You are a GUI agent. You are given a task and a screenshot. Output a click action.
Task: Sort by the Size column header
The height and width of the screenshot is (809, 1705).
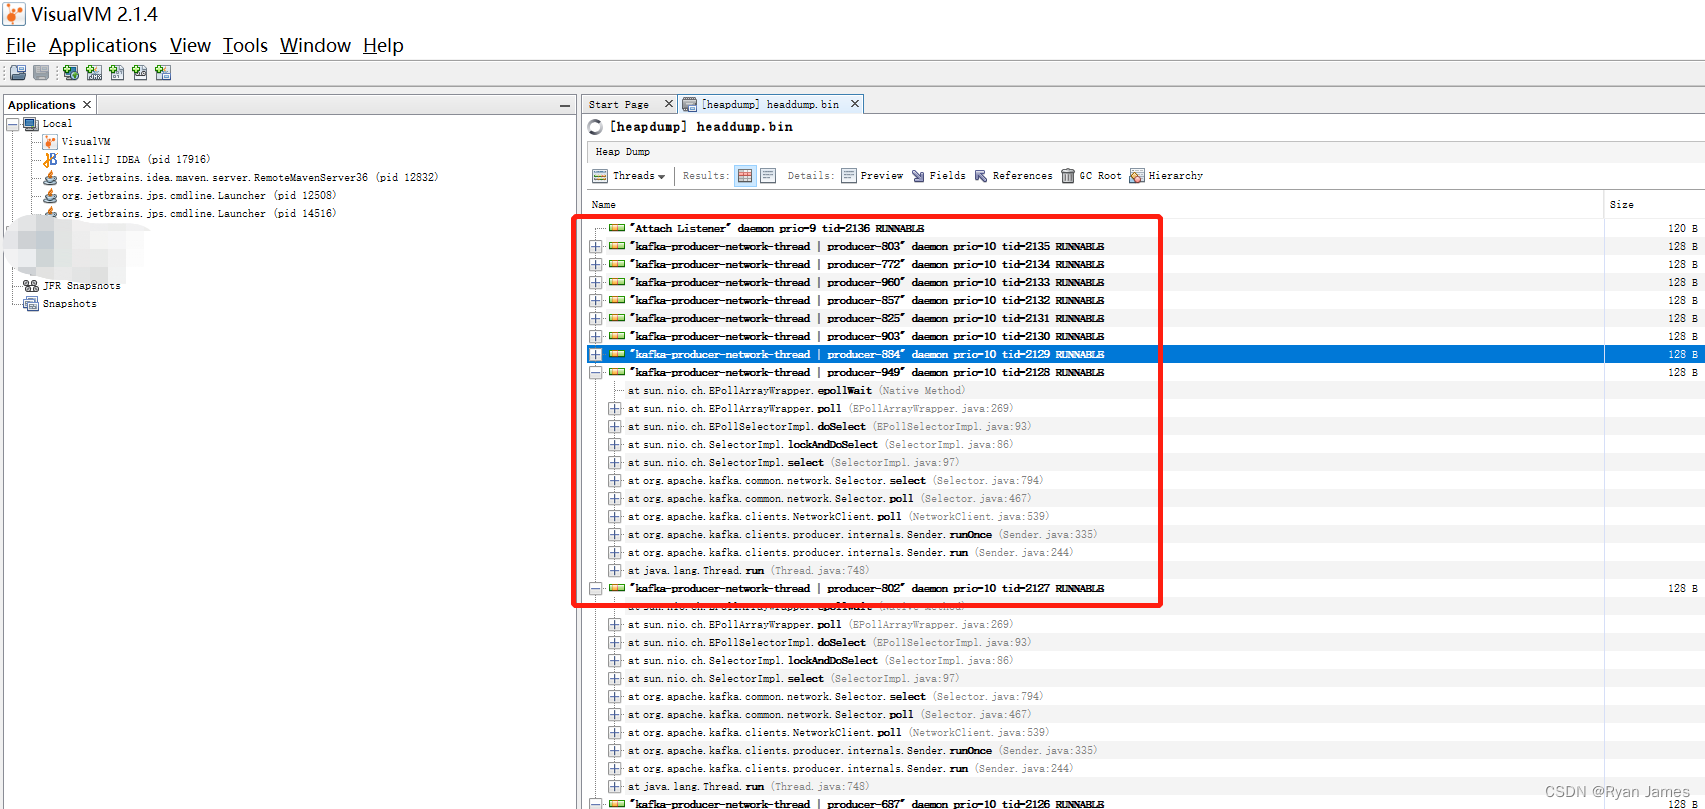1654,204
